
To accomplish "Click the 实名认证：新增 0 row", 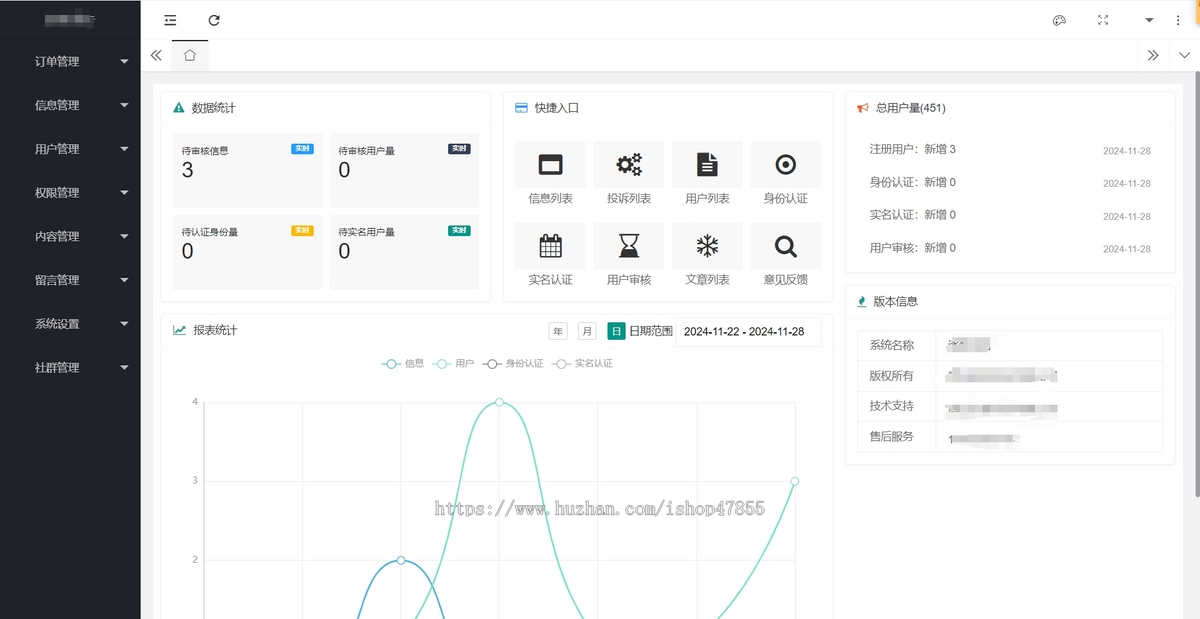I will click(1010, 215).
